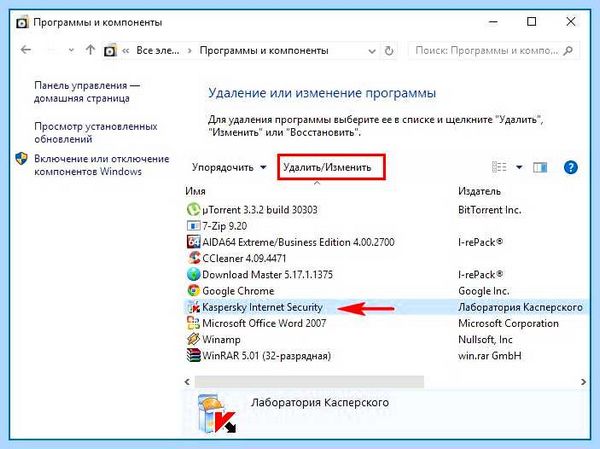Click the large Kaspersky details pane icon
Image resolution: width=600 pixels, height=449 pixels.
pyautogui.click(x=217, y=415)
